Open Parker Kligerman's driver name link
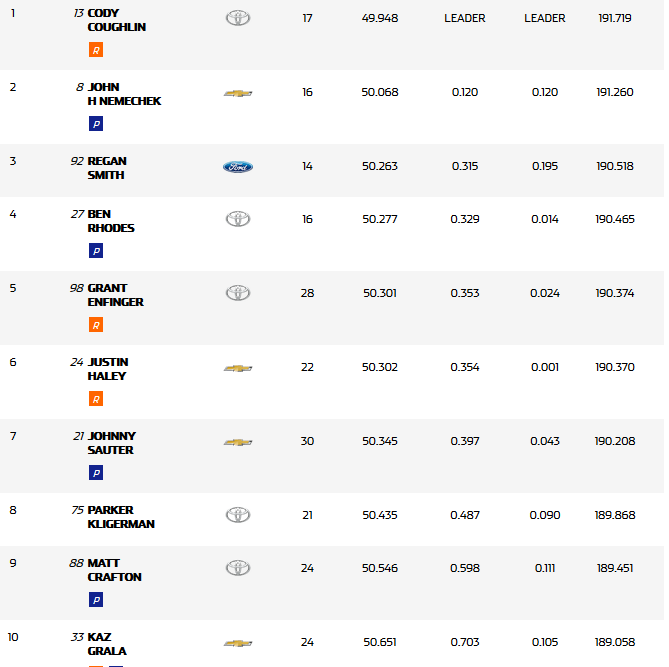This screenshot has width=669, height=667. coord(120,517)
